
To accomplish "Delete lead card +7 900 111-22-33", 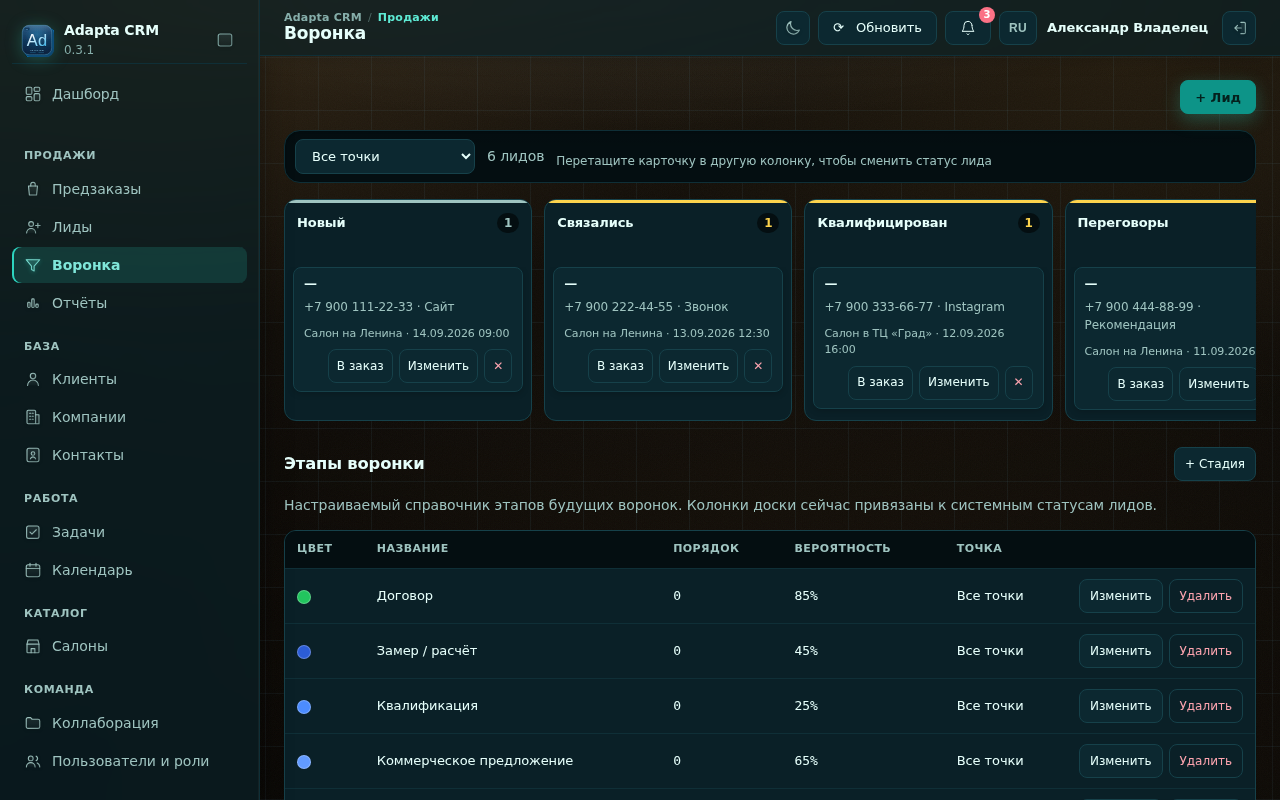I will (498, 366).
